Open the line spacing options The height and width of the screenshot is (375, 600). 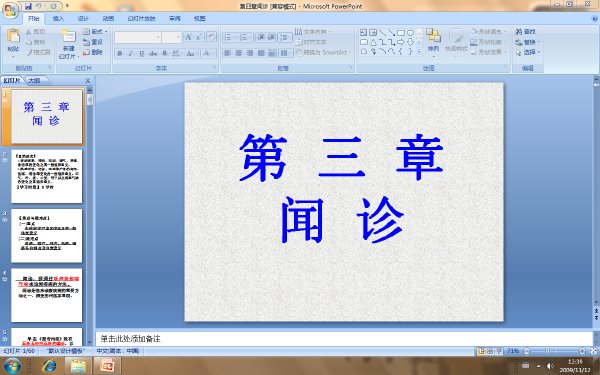point(285,37)
